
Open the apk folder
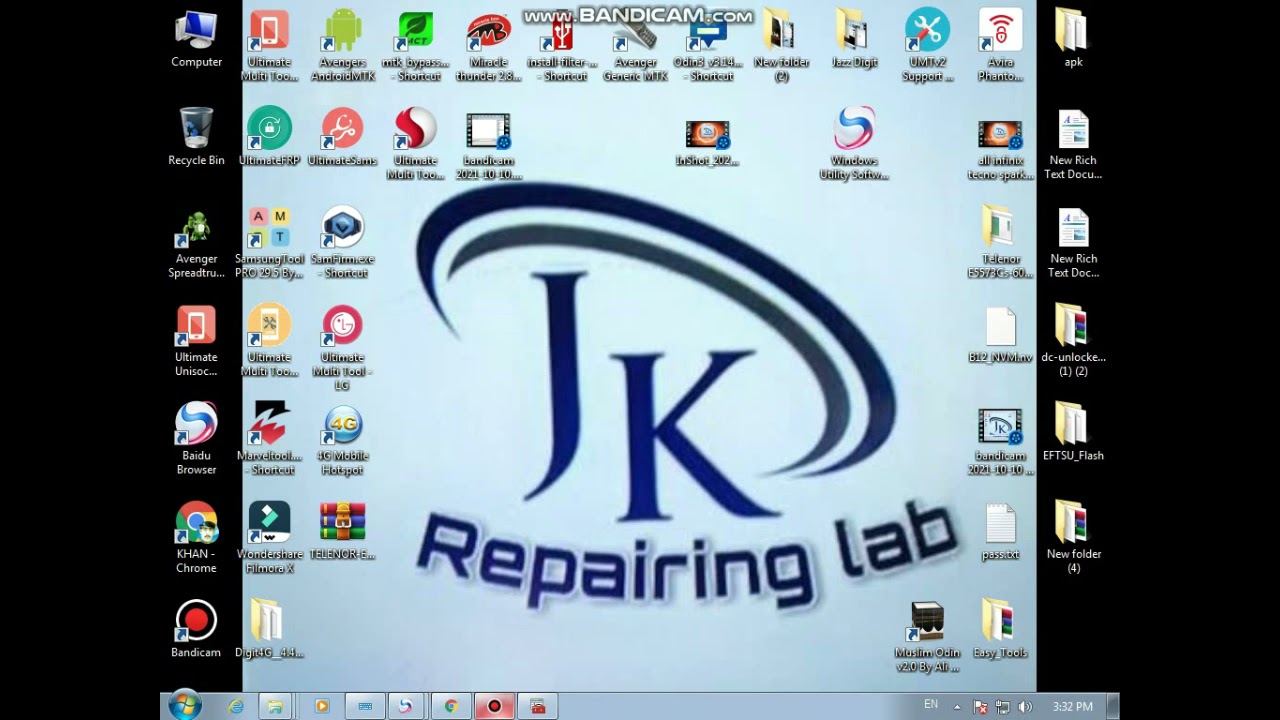1073,38
